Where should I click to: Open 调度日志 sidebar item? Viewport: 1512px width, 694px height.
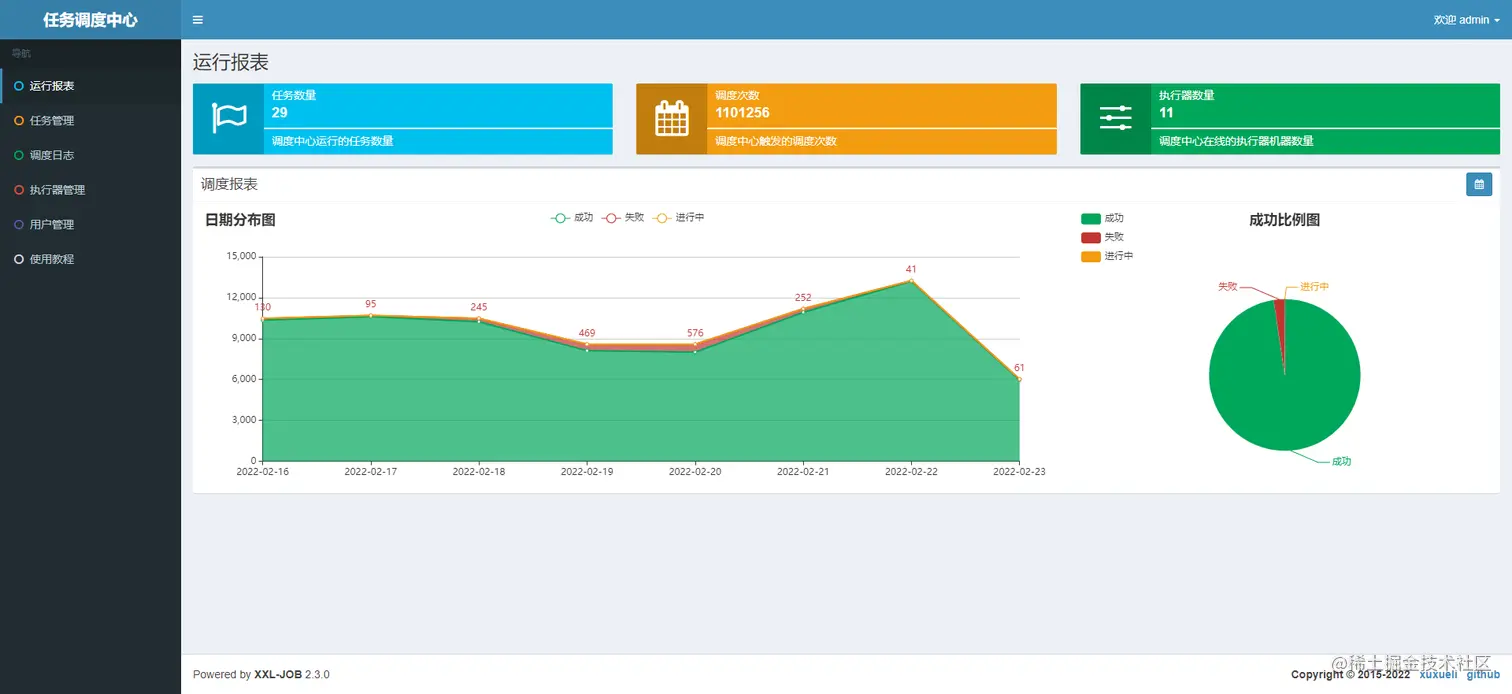tap(90, 155)
